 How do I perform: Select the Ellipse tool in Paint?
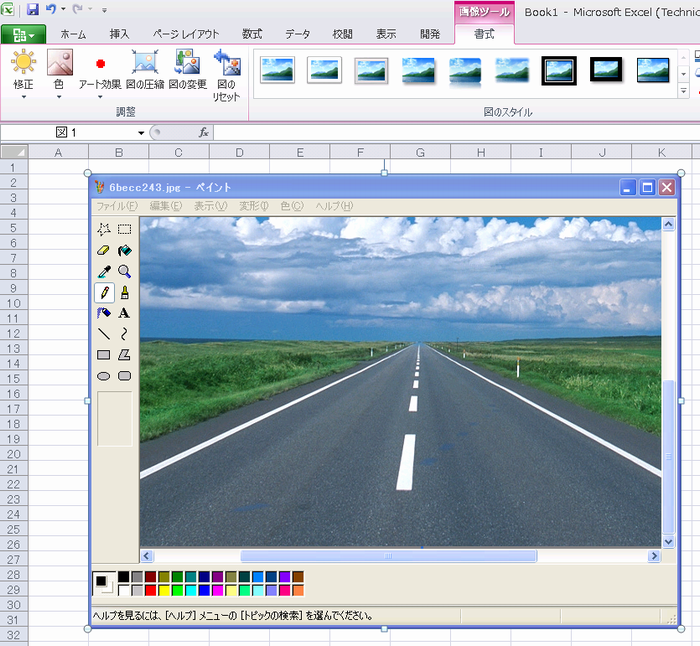tap(104, 376)
